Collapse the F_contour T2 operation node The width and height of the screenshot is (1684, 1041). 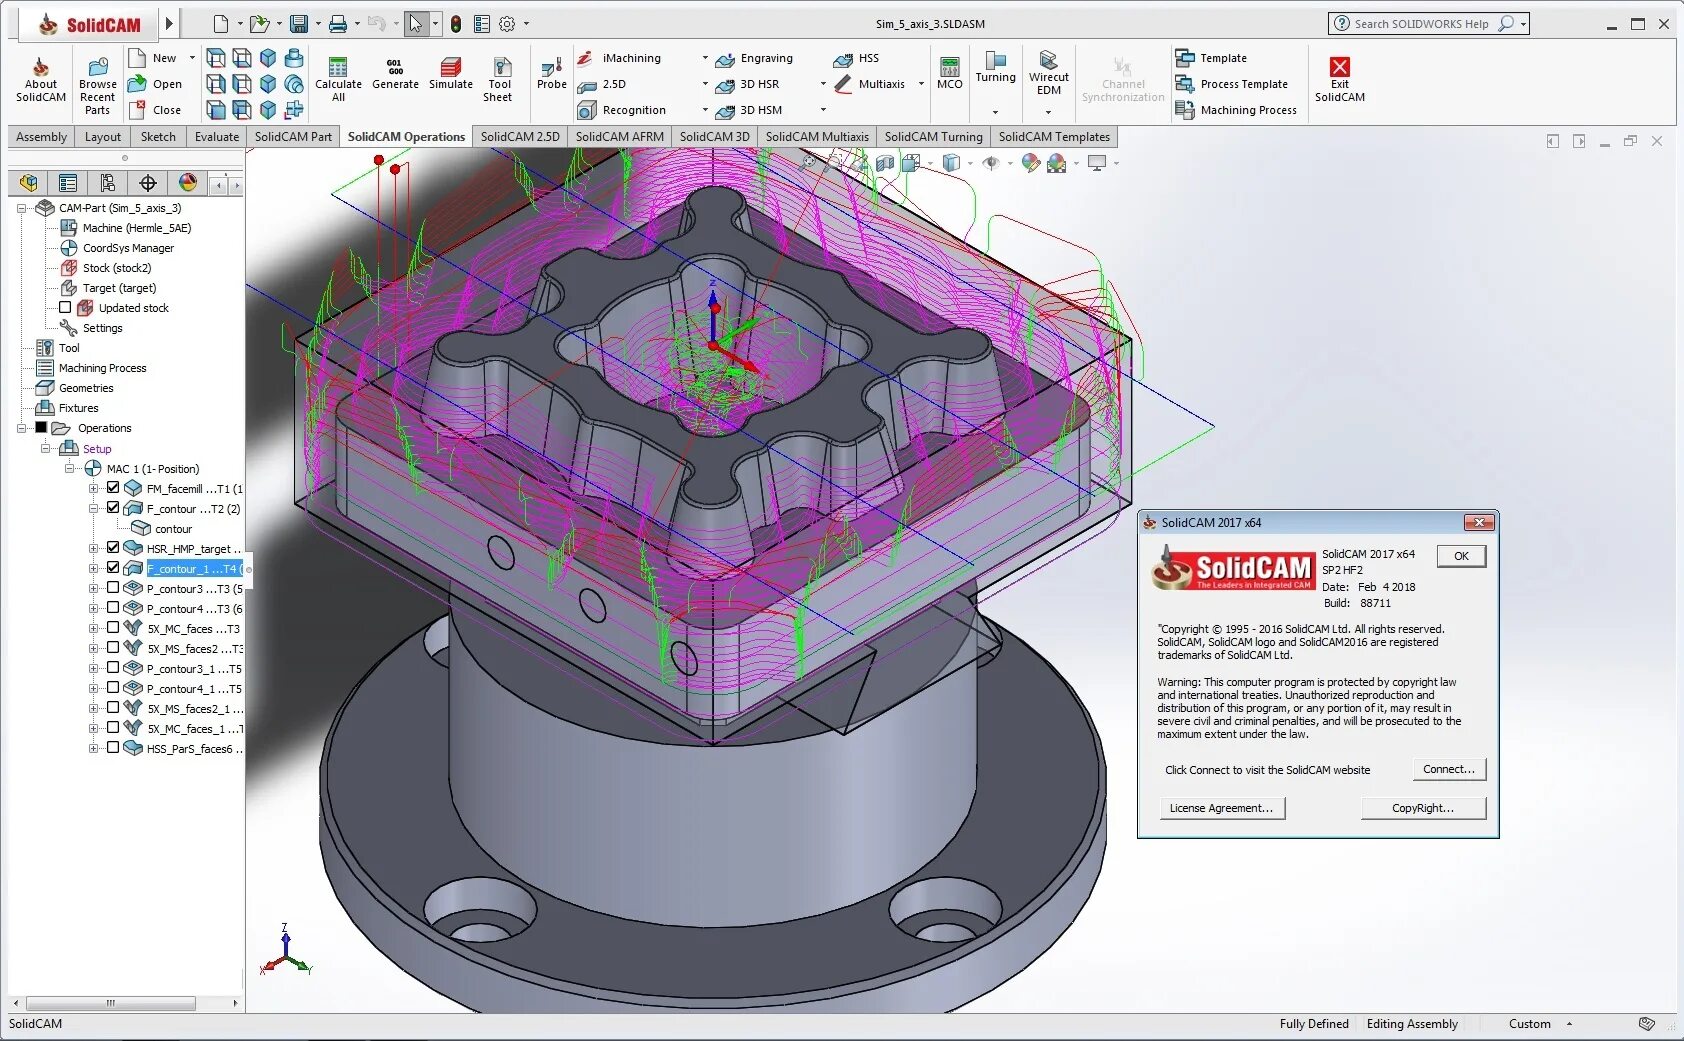click(93, 508)
